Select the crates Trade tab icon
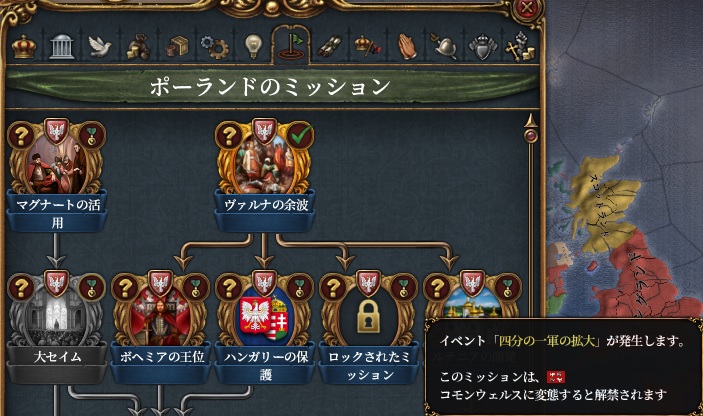Image resolution: width=703 pixels, height=416 pixels. click(x=178, y=47)
